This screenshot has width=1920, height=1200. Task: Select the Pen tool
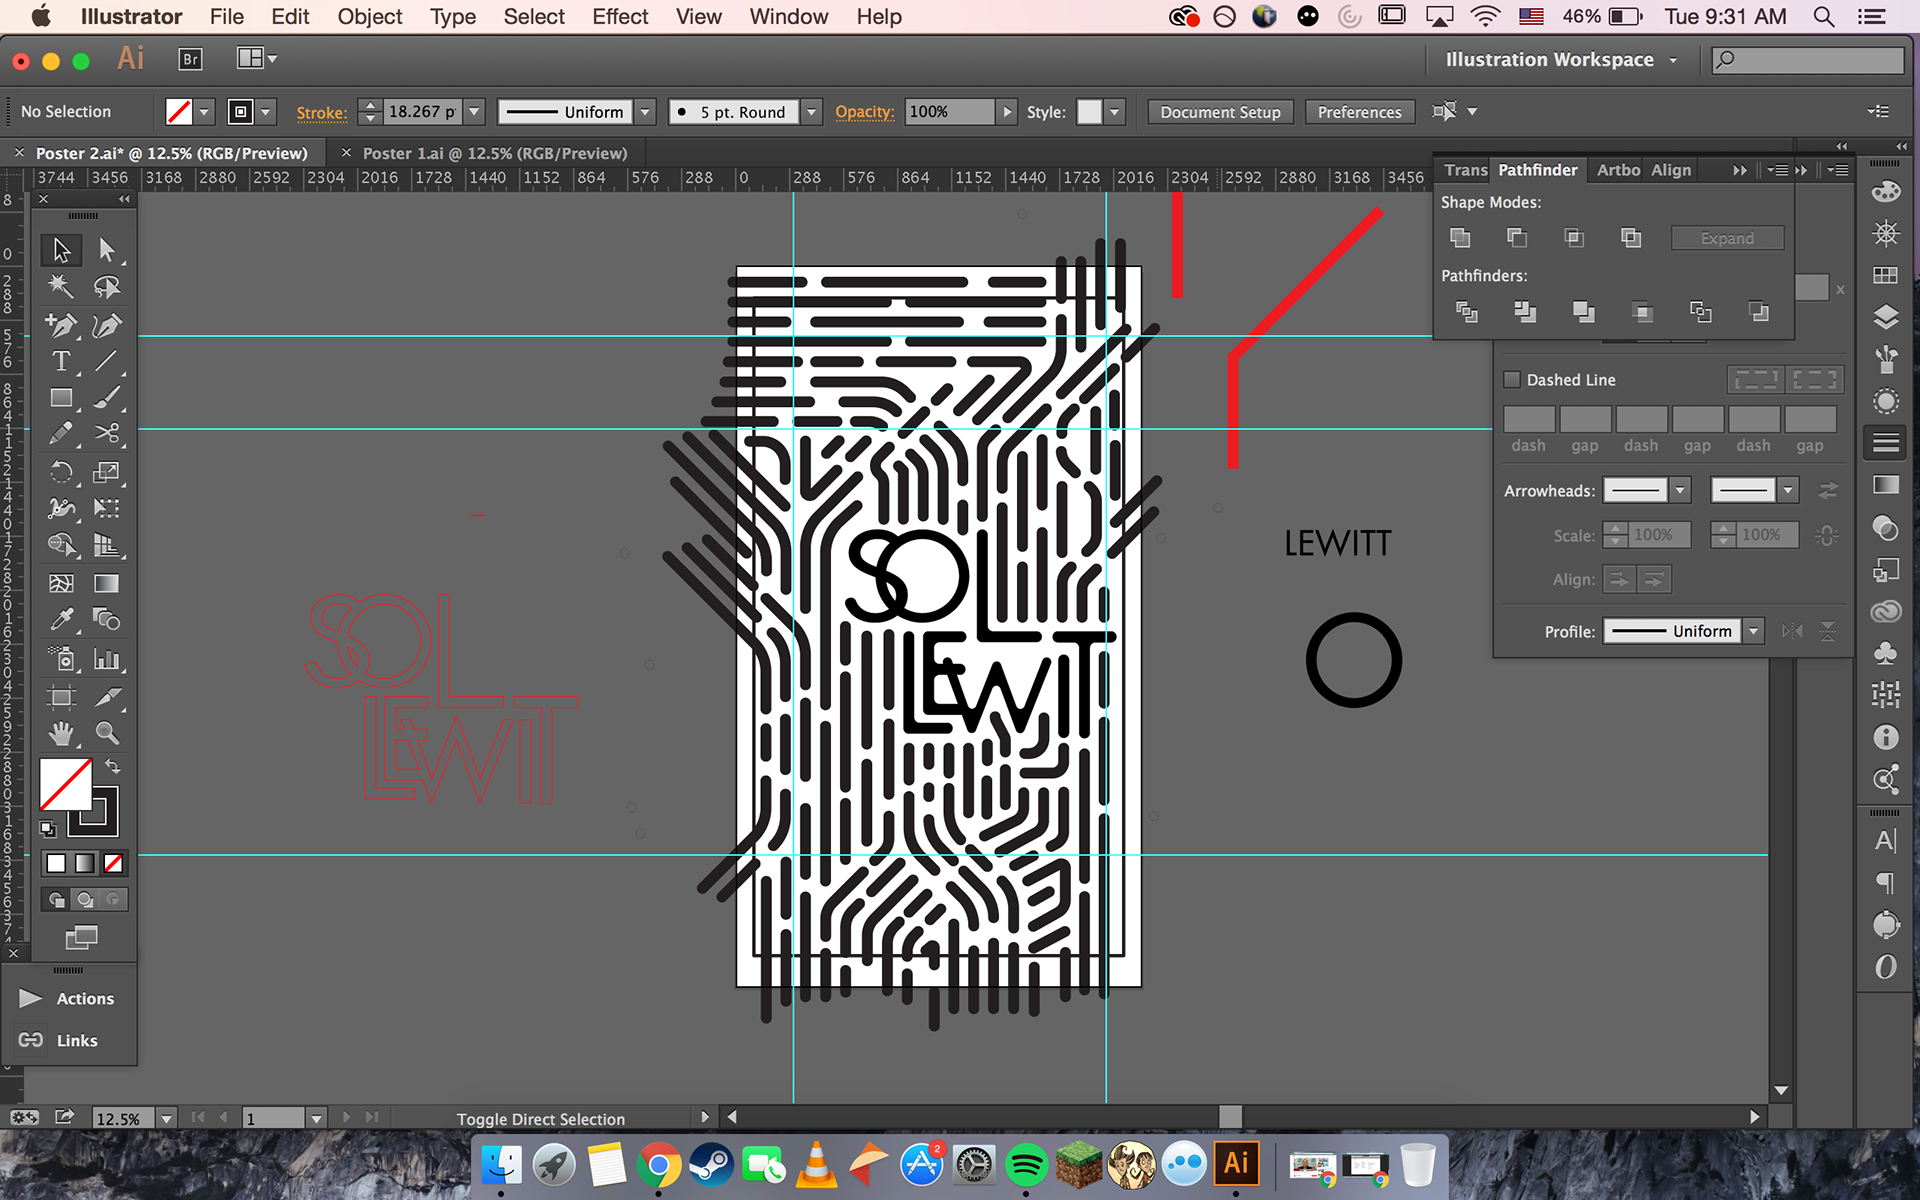pos(61,324)
